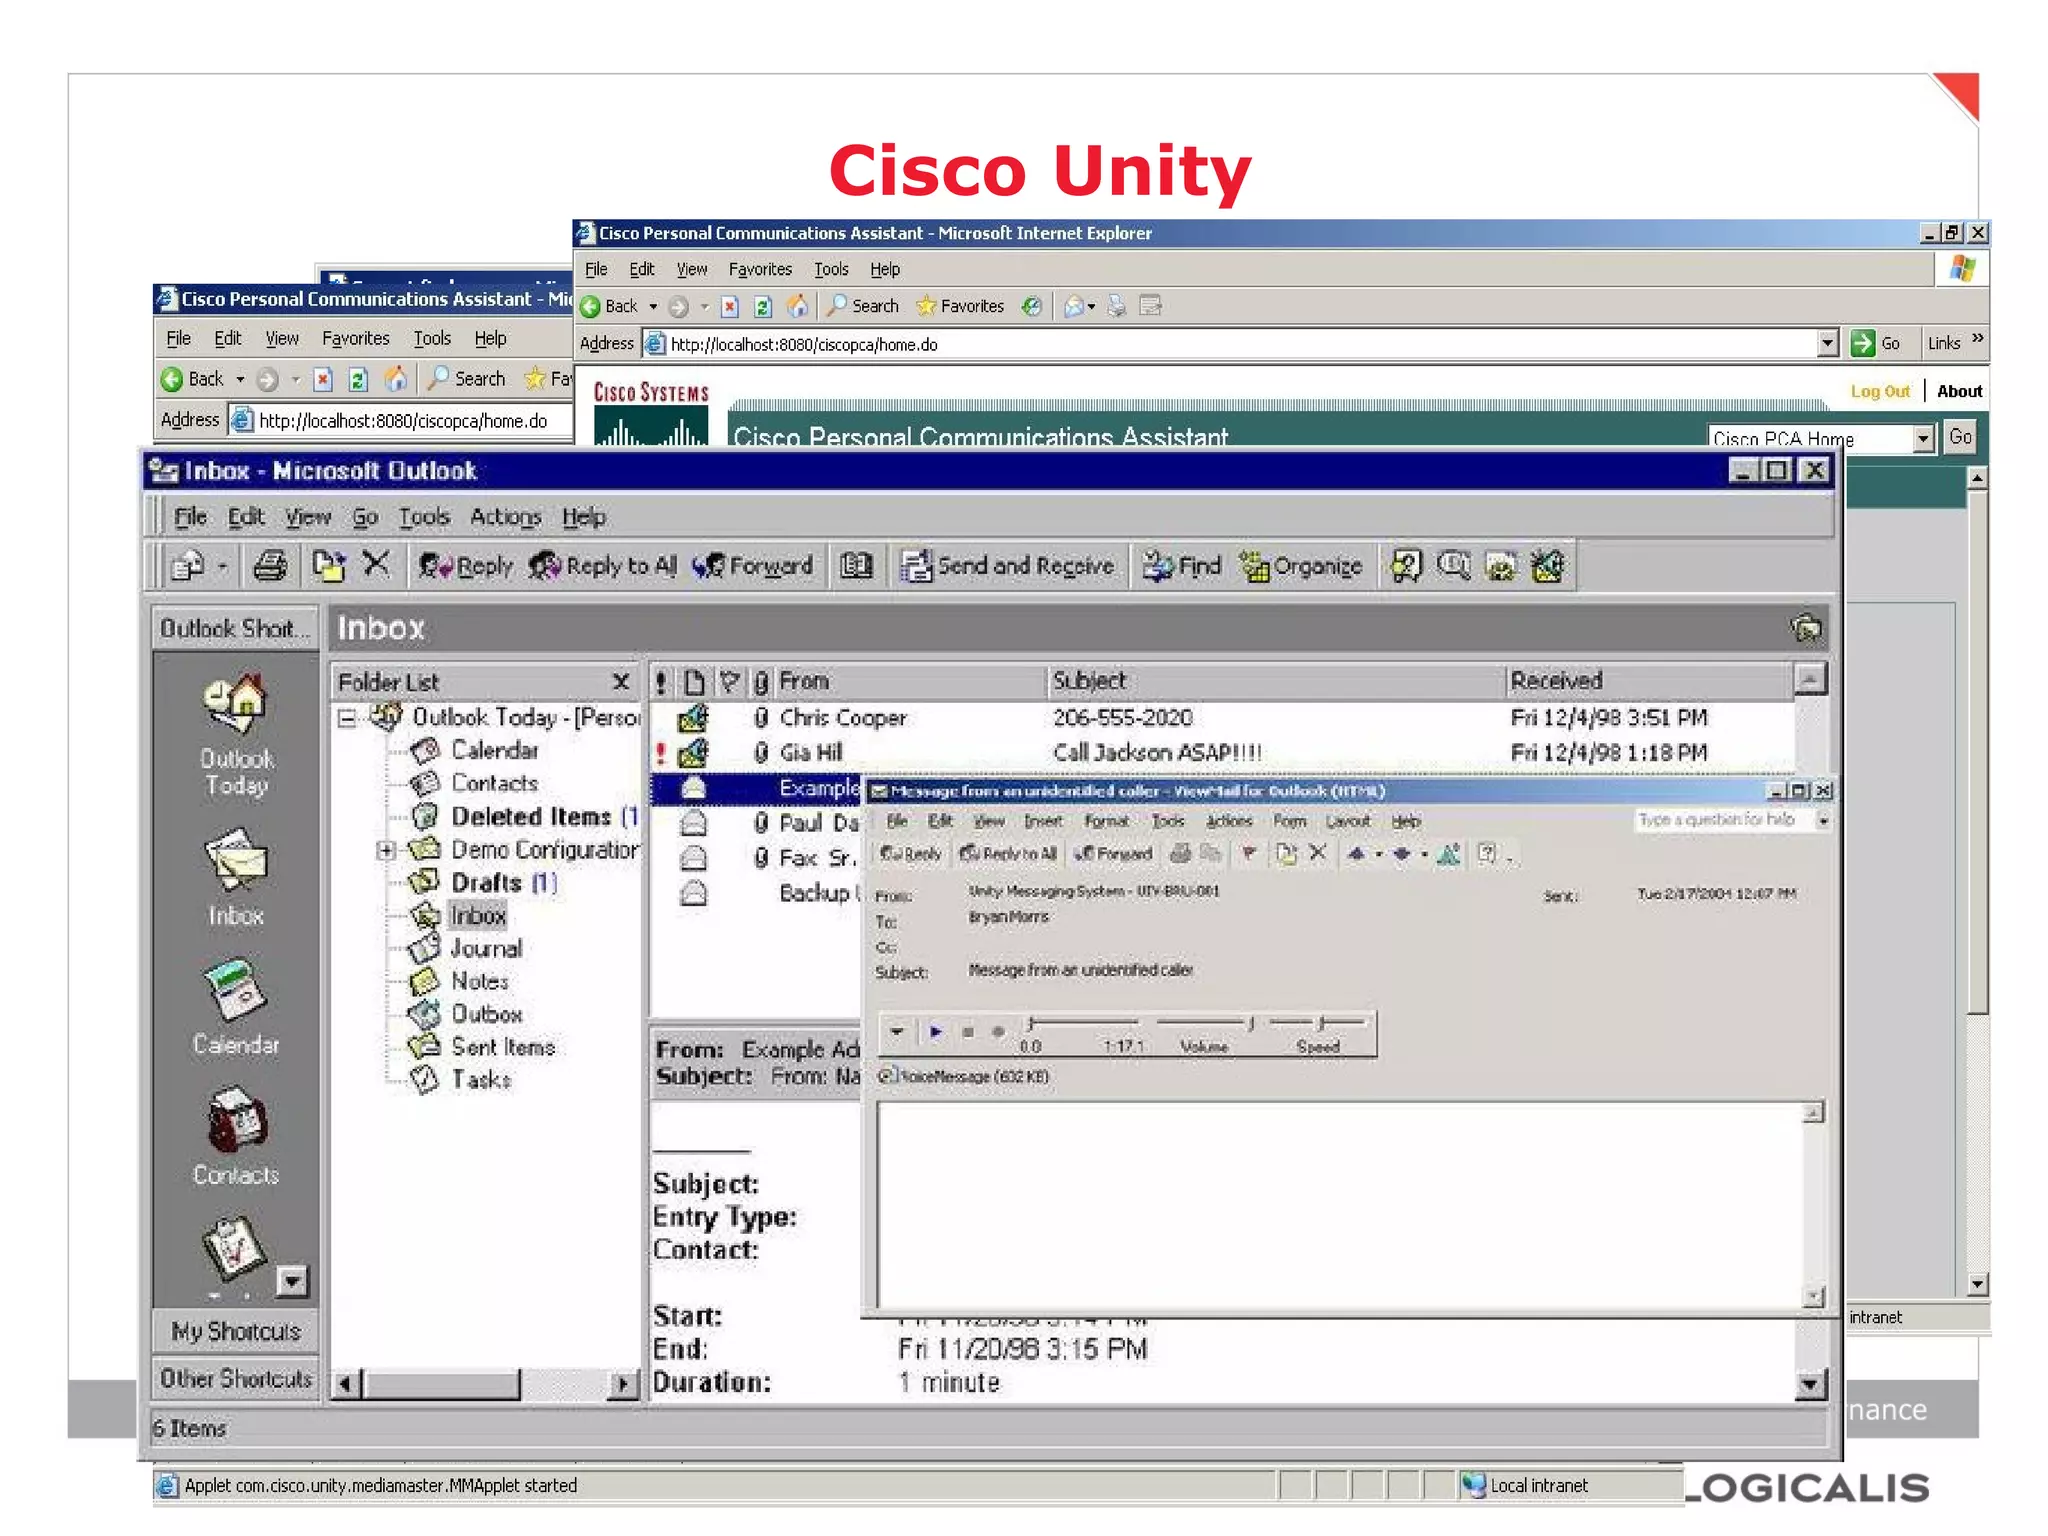Collapse the Outlook Today tree node
Image resolution: width=2048 pixels, height=1536 pixels.
[x=347, y=718]
